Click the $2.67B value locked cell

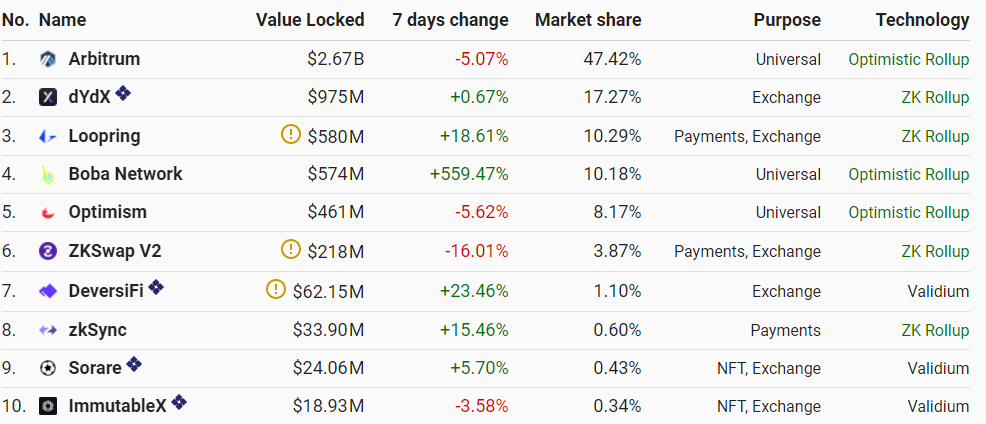(x=336, y=60)
